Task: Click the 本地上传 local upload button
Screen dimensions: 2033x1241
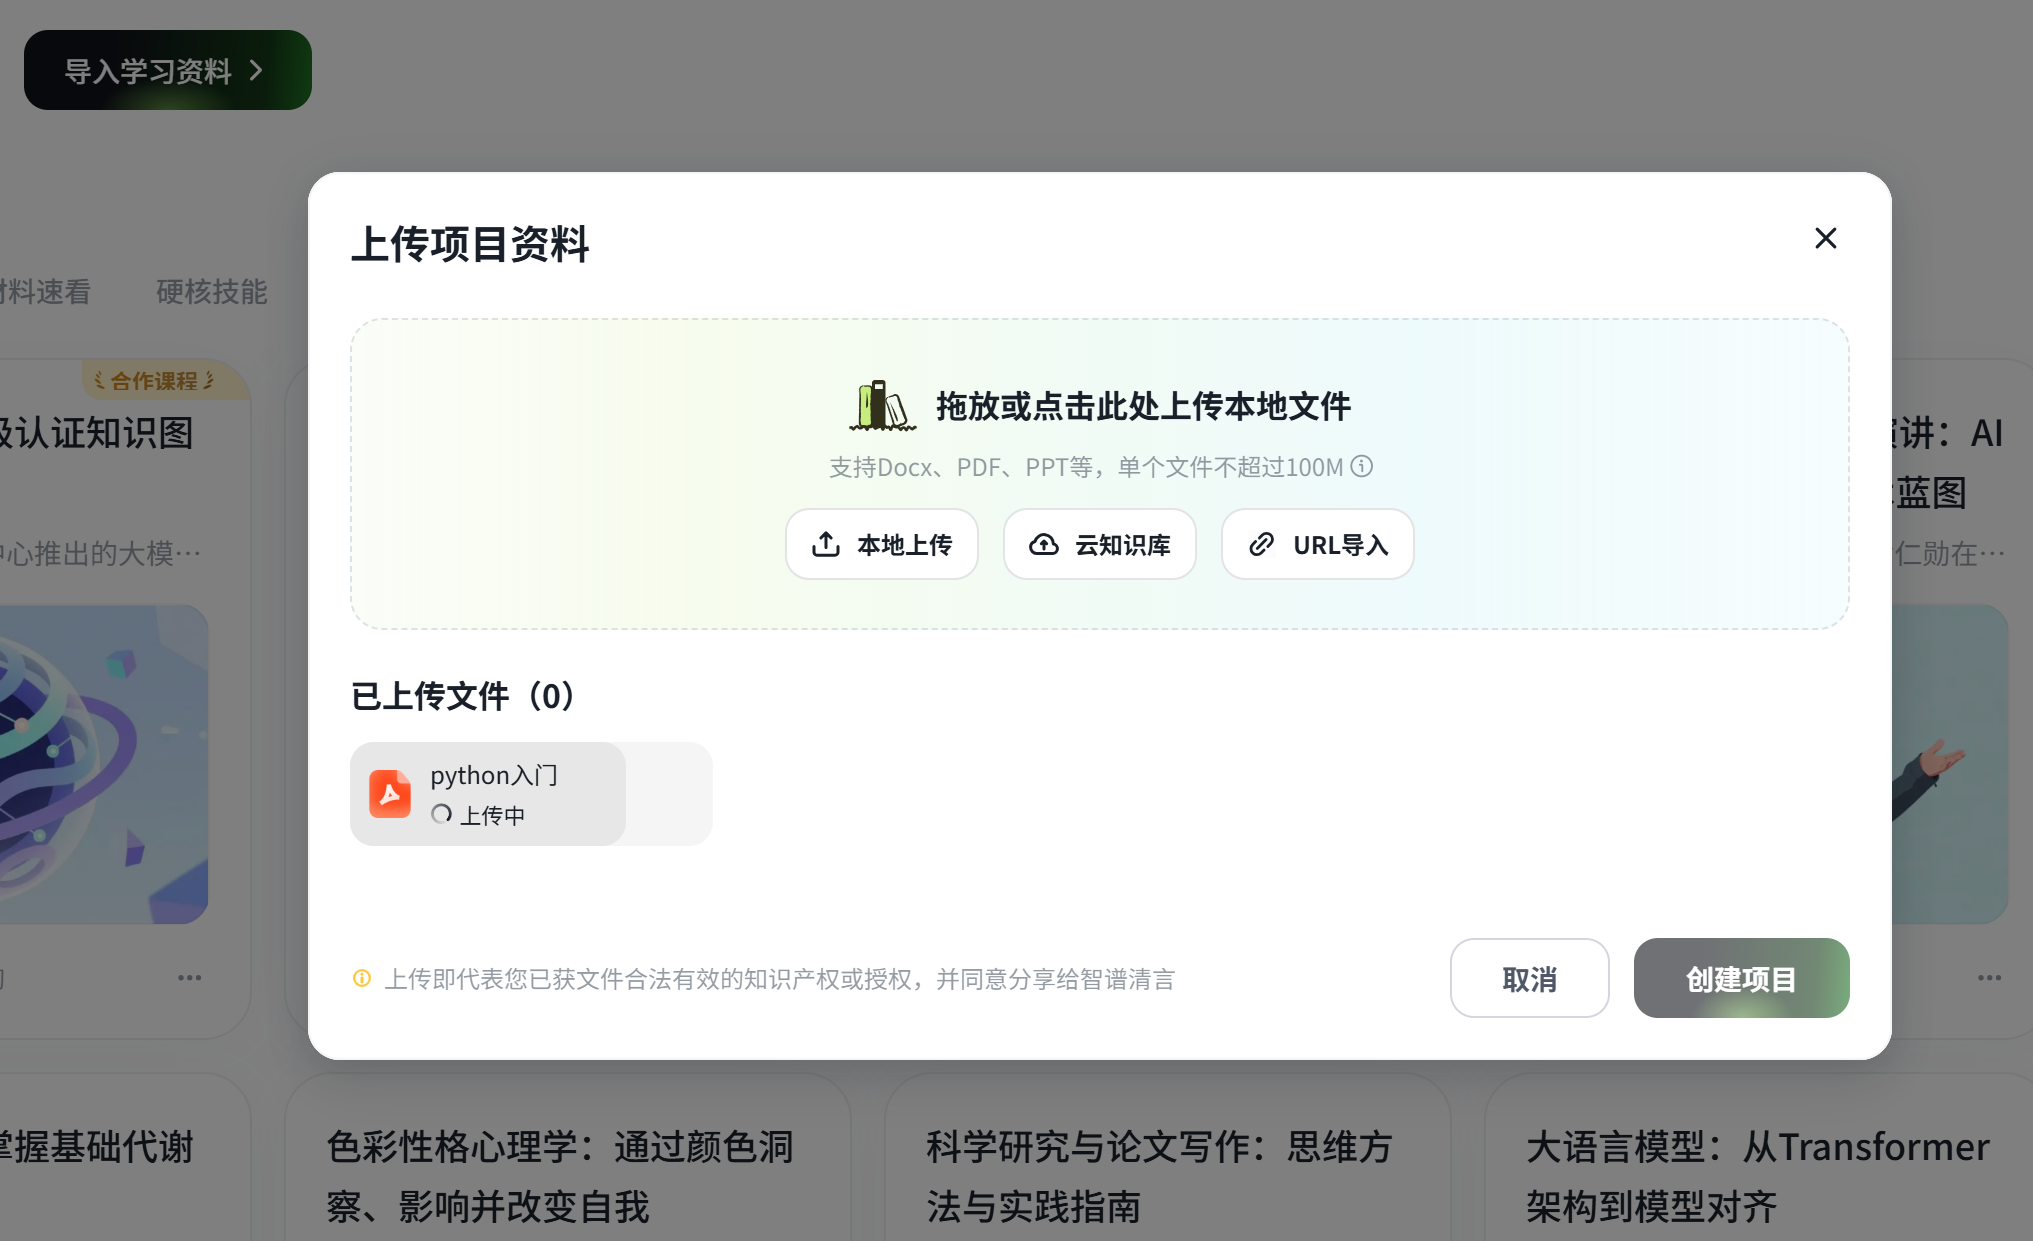Action: coord(881,544)
